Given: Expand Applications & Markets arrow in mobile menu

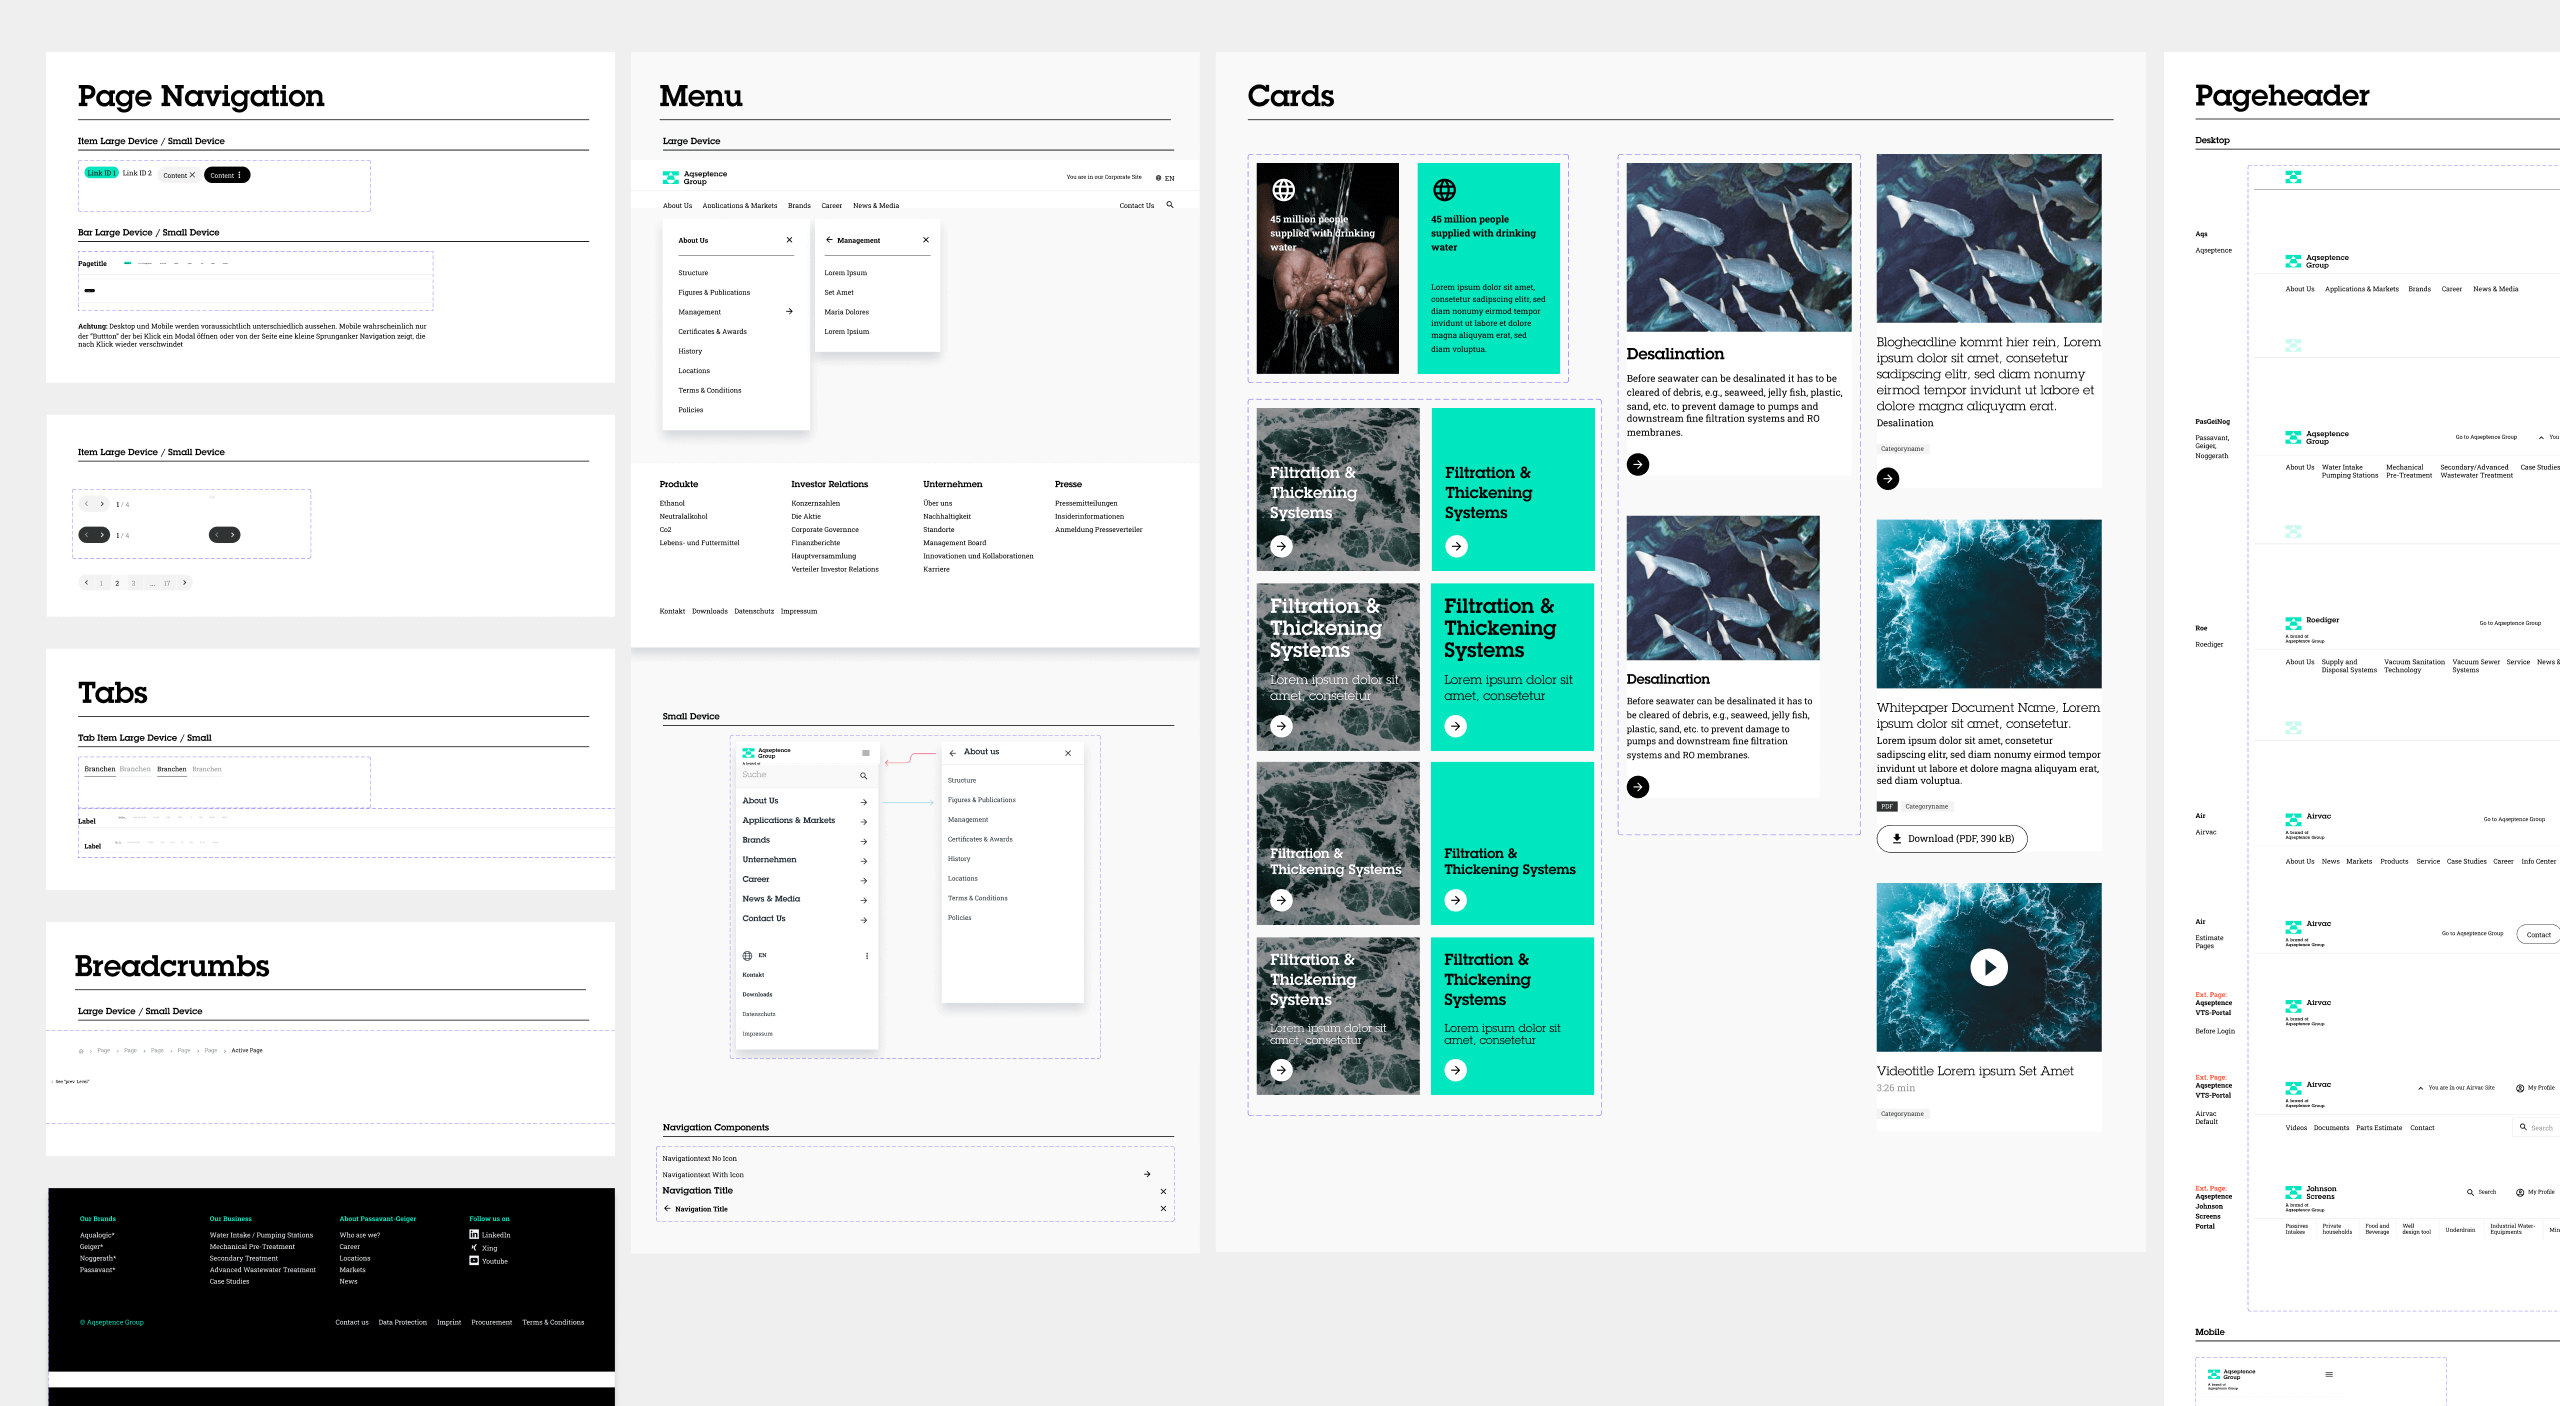Looking at the screenshot, I should (x=864, y=821).
